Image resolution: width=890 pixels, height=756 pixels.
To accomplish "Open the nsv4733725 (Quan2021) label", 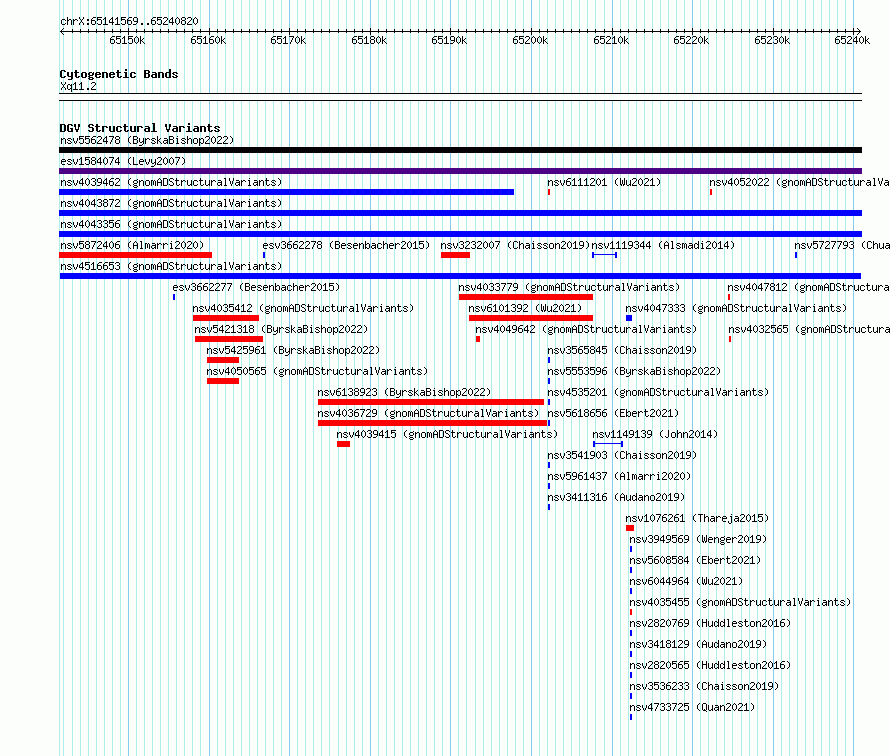I will pos(692,707).
